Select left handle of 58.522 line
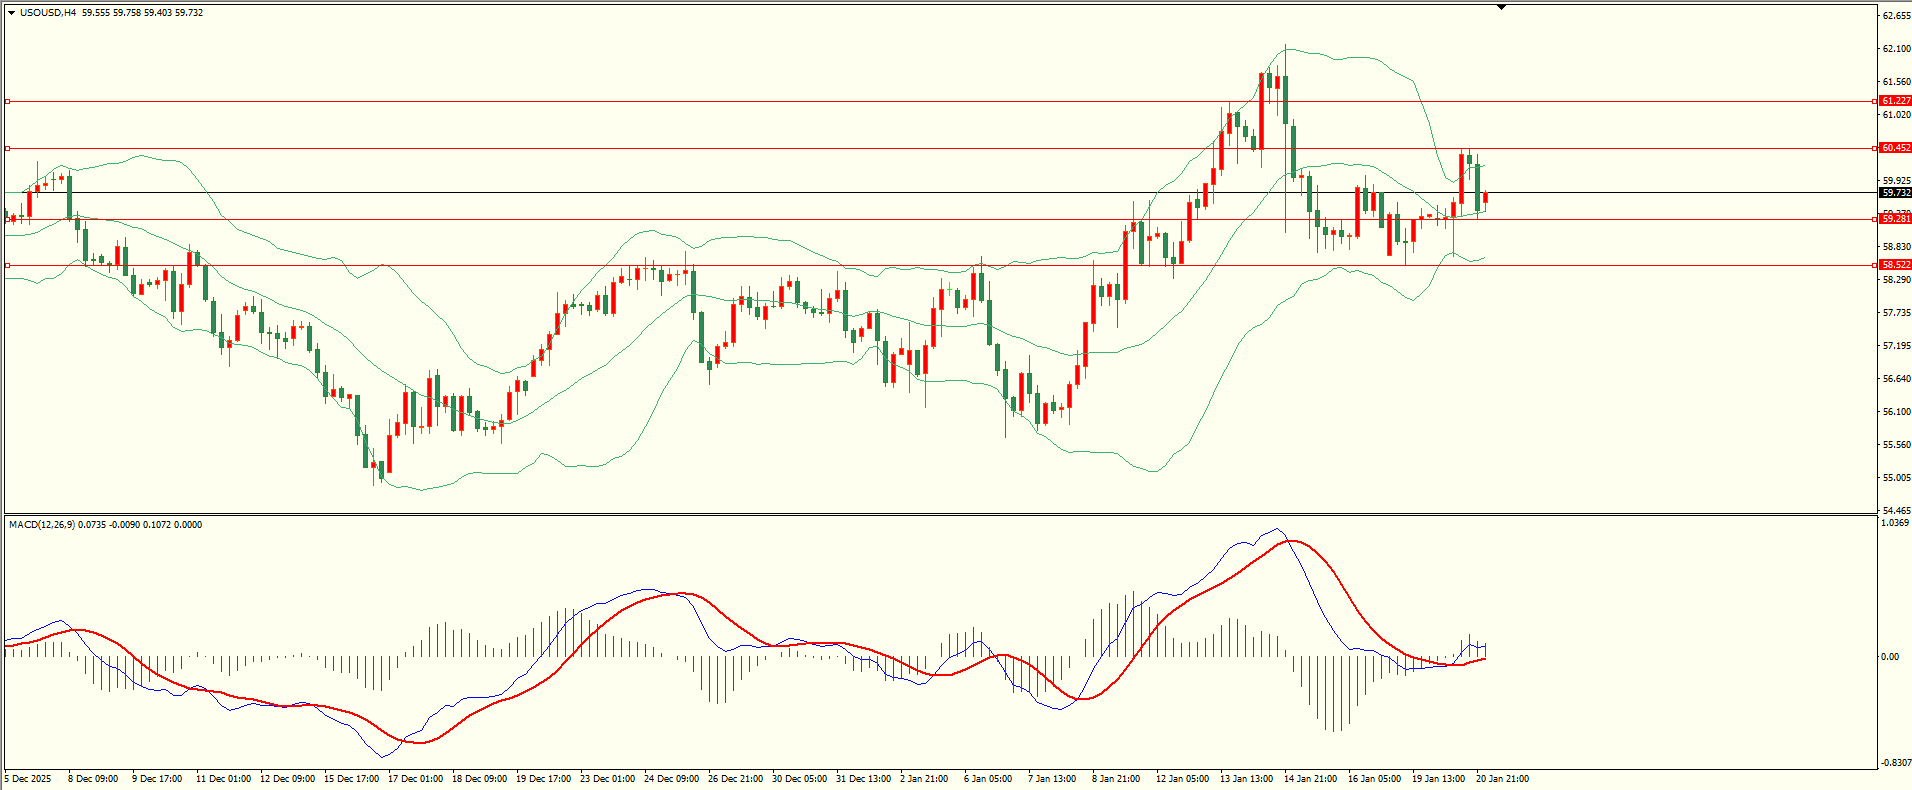 8,265
